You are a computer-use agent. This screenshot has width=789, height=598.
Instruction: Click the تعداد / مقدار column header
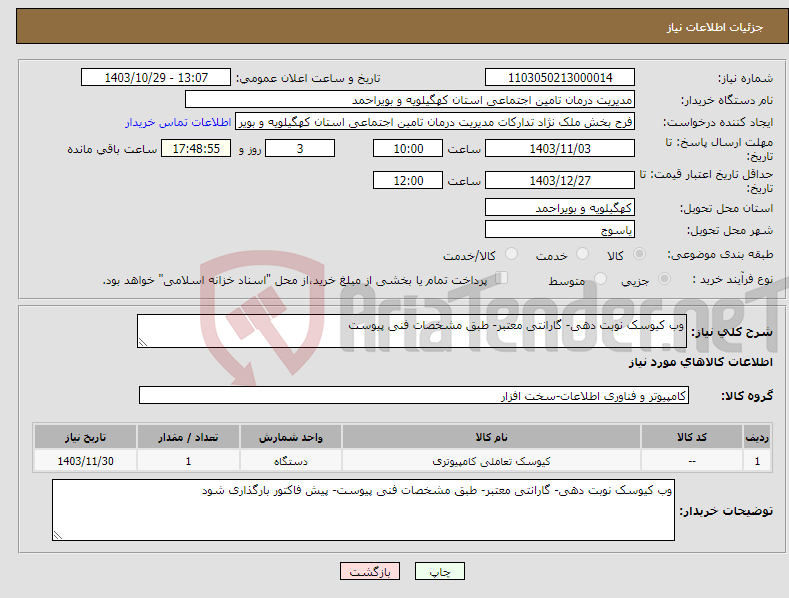pyautogui.click(x=188, y=437)
